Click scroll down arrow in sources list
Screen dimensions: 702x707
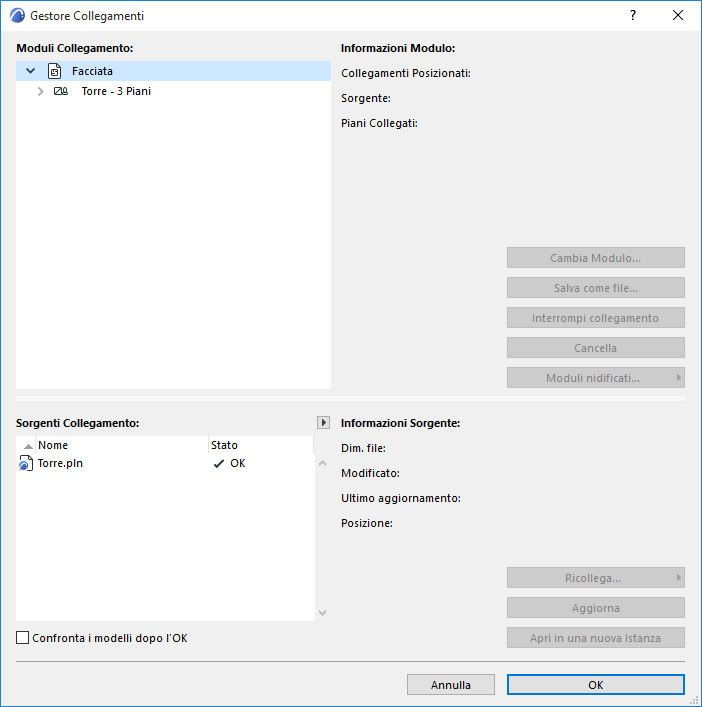pos(322,612)
